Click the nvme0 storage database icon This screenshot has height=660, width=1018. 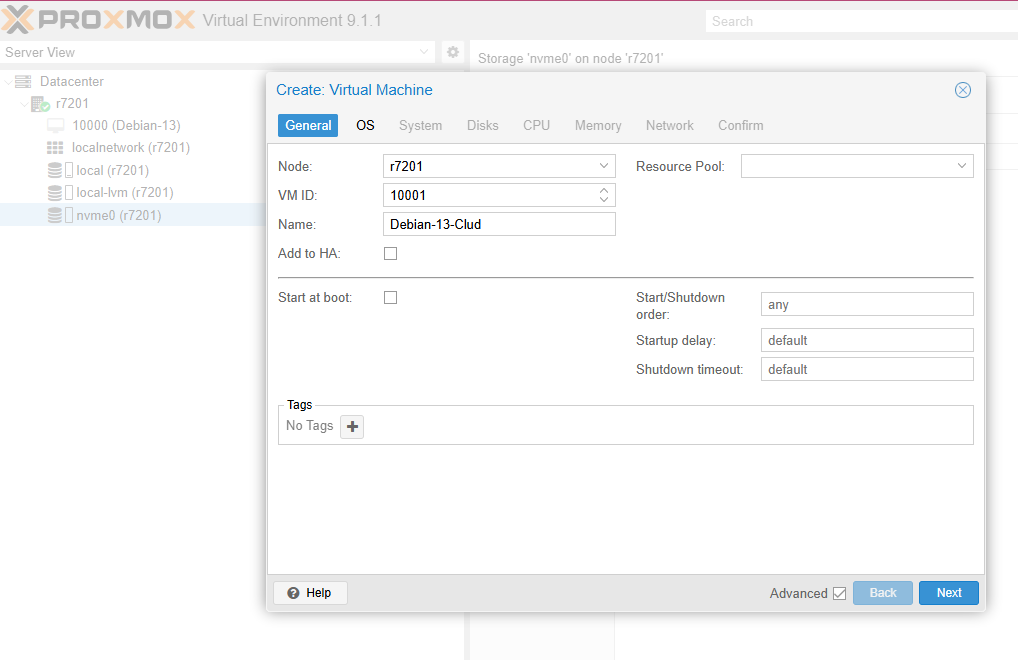coord(55,215)
